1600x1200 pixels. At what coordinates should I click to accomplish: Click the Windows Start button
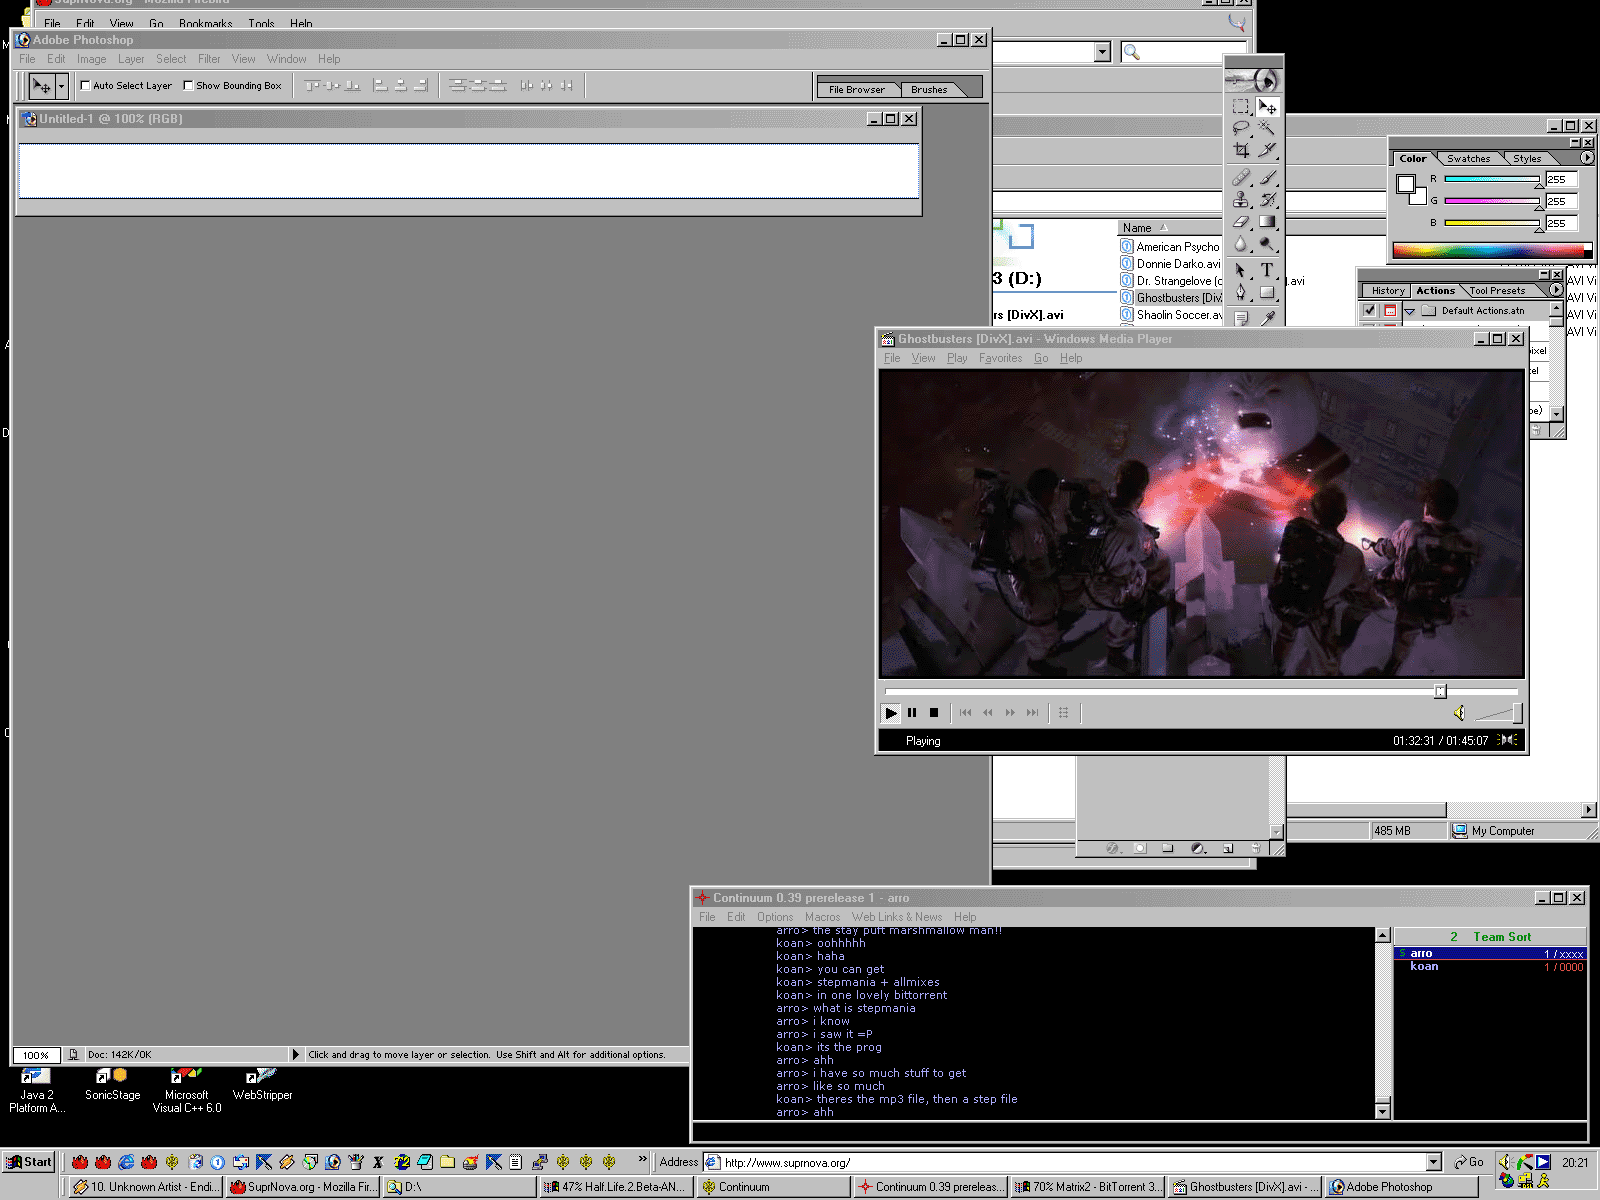(29, 1161)
